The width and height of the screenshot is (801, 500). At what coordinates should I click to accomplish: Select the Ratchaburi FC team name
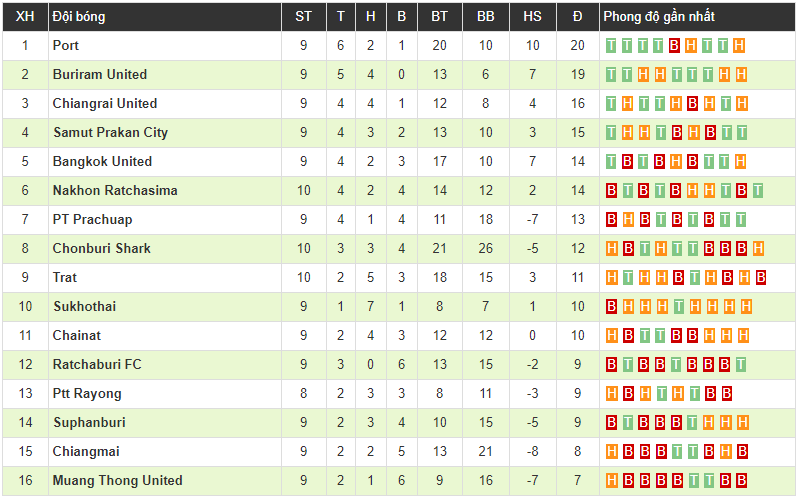point(97,364)
